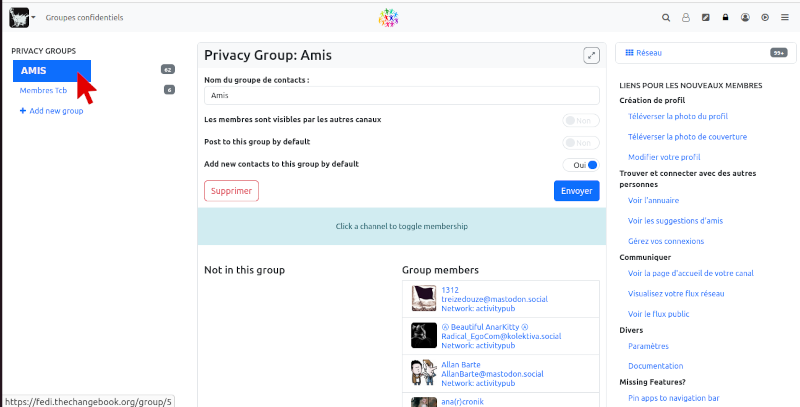Click the colorful site logo in the header
Image resolution: width=800 pixels, height=407 pixels.
(389, 18)
